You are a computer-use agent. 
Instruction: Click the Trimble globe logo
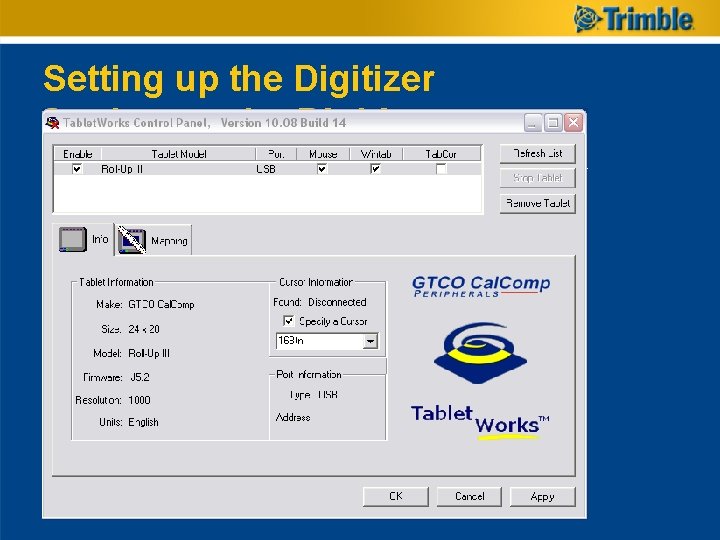(587, 19)
